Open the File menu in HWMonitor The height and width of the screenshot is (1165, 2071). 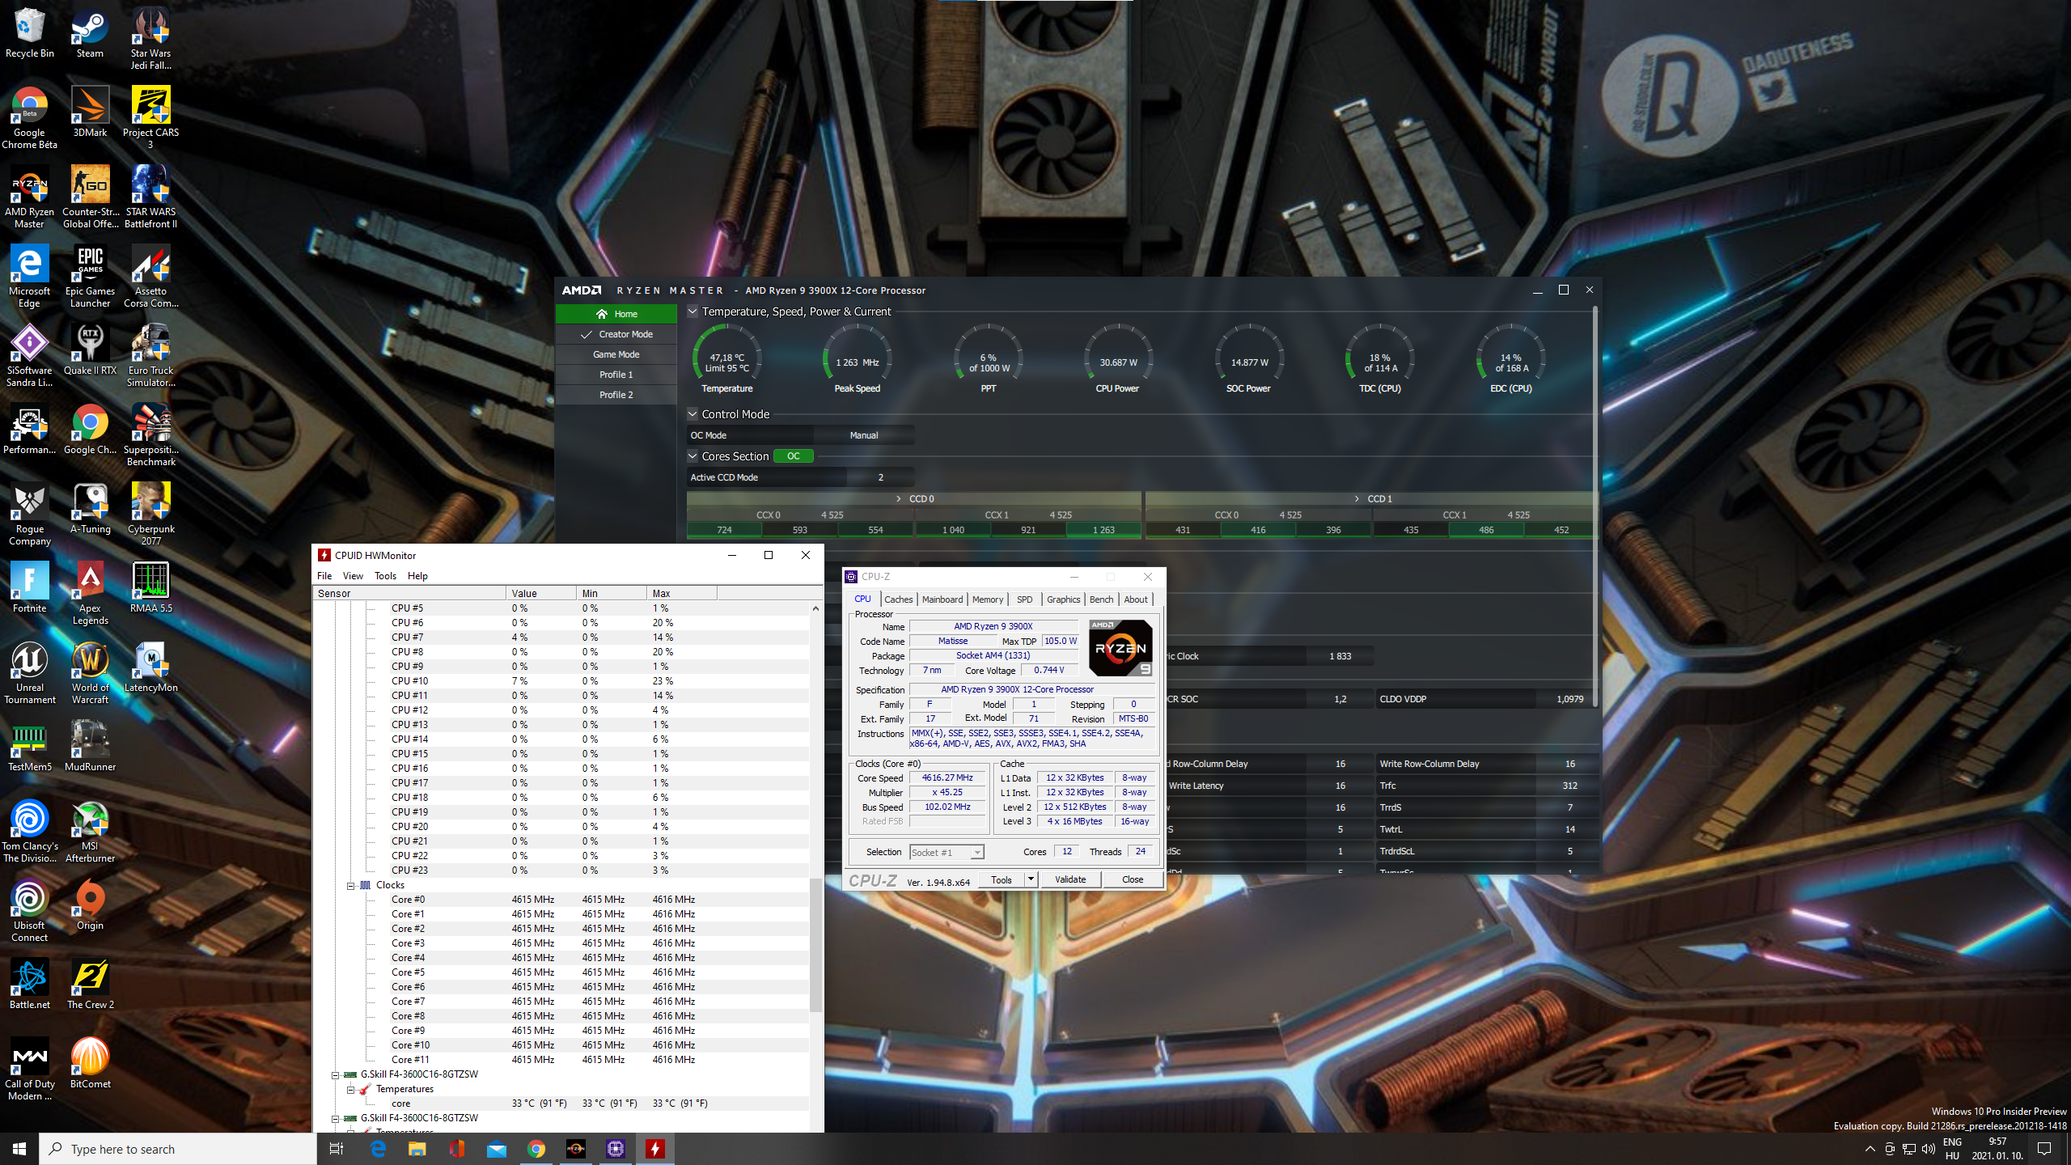tap(324, 576)
